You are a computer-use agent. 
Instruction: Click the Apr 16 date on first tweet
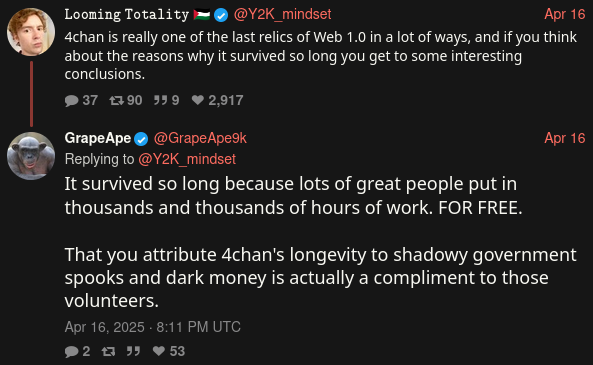point(565,14)
